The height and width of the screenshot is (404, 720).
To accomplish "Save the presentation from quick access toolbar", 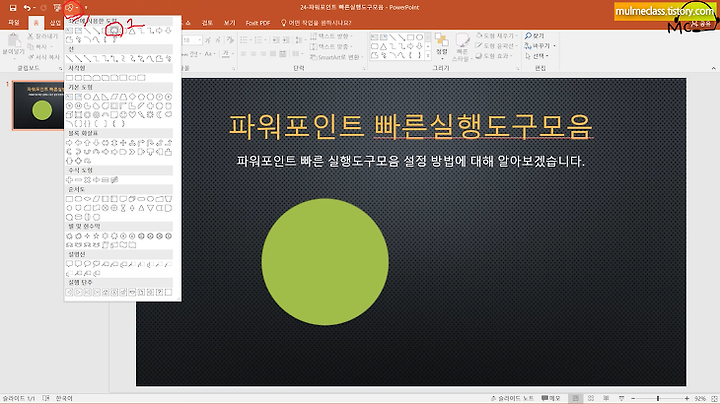I will tap(13, 7).
